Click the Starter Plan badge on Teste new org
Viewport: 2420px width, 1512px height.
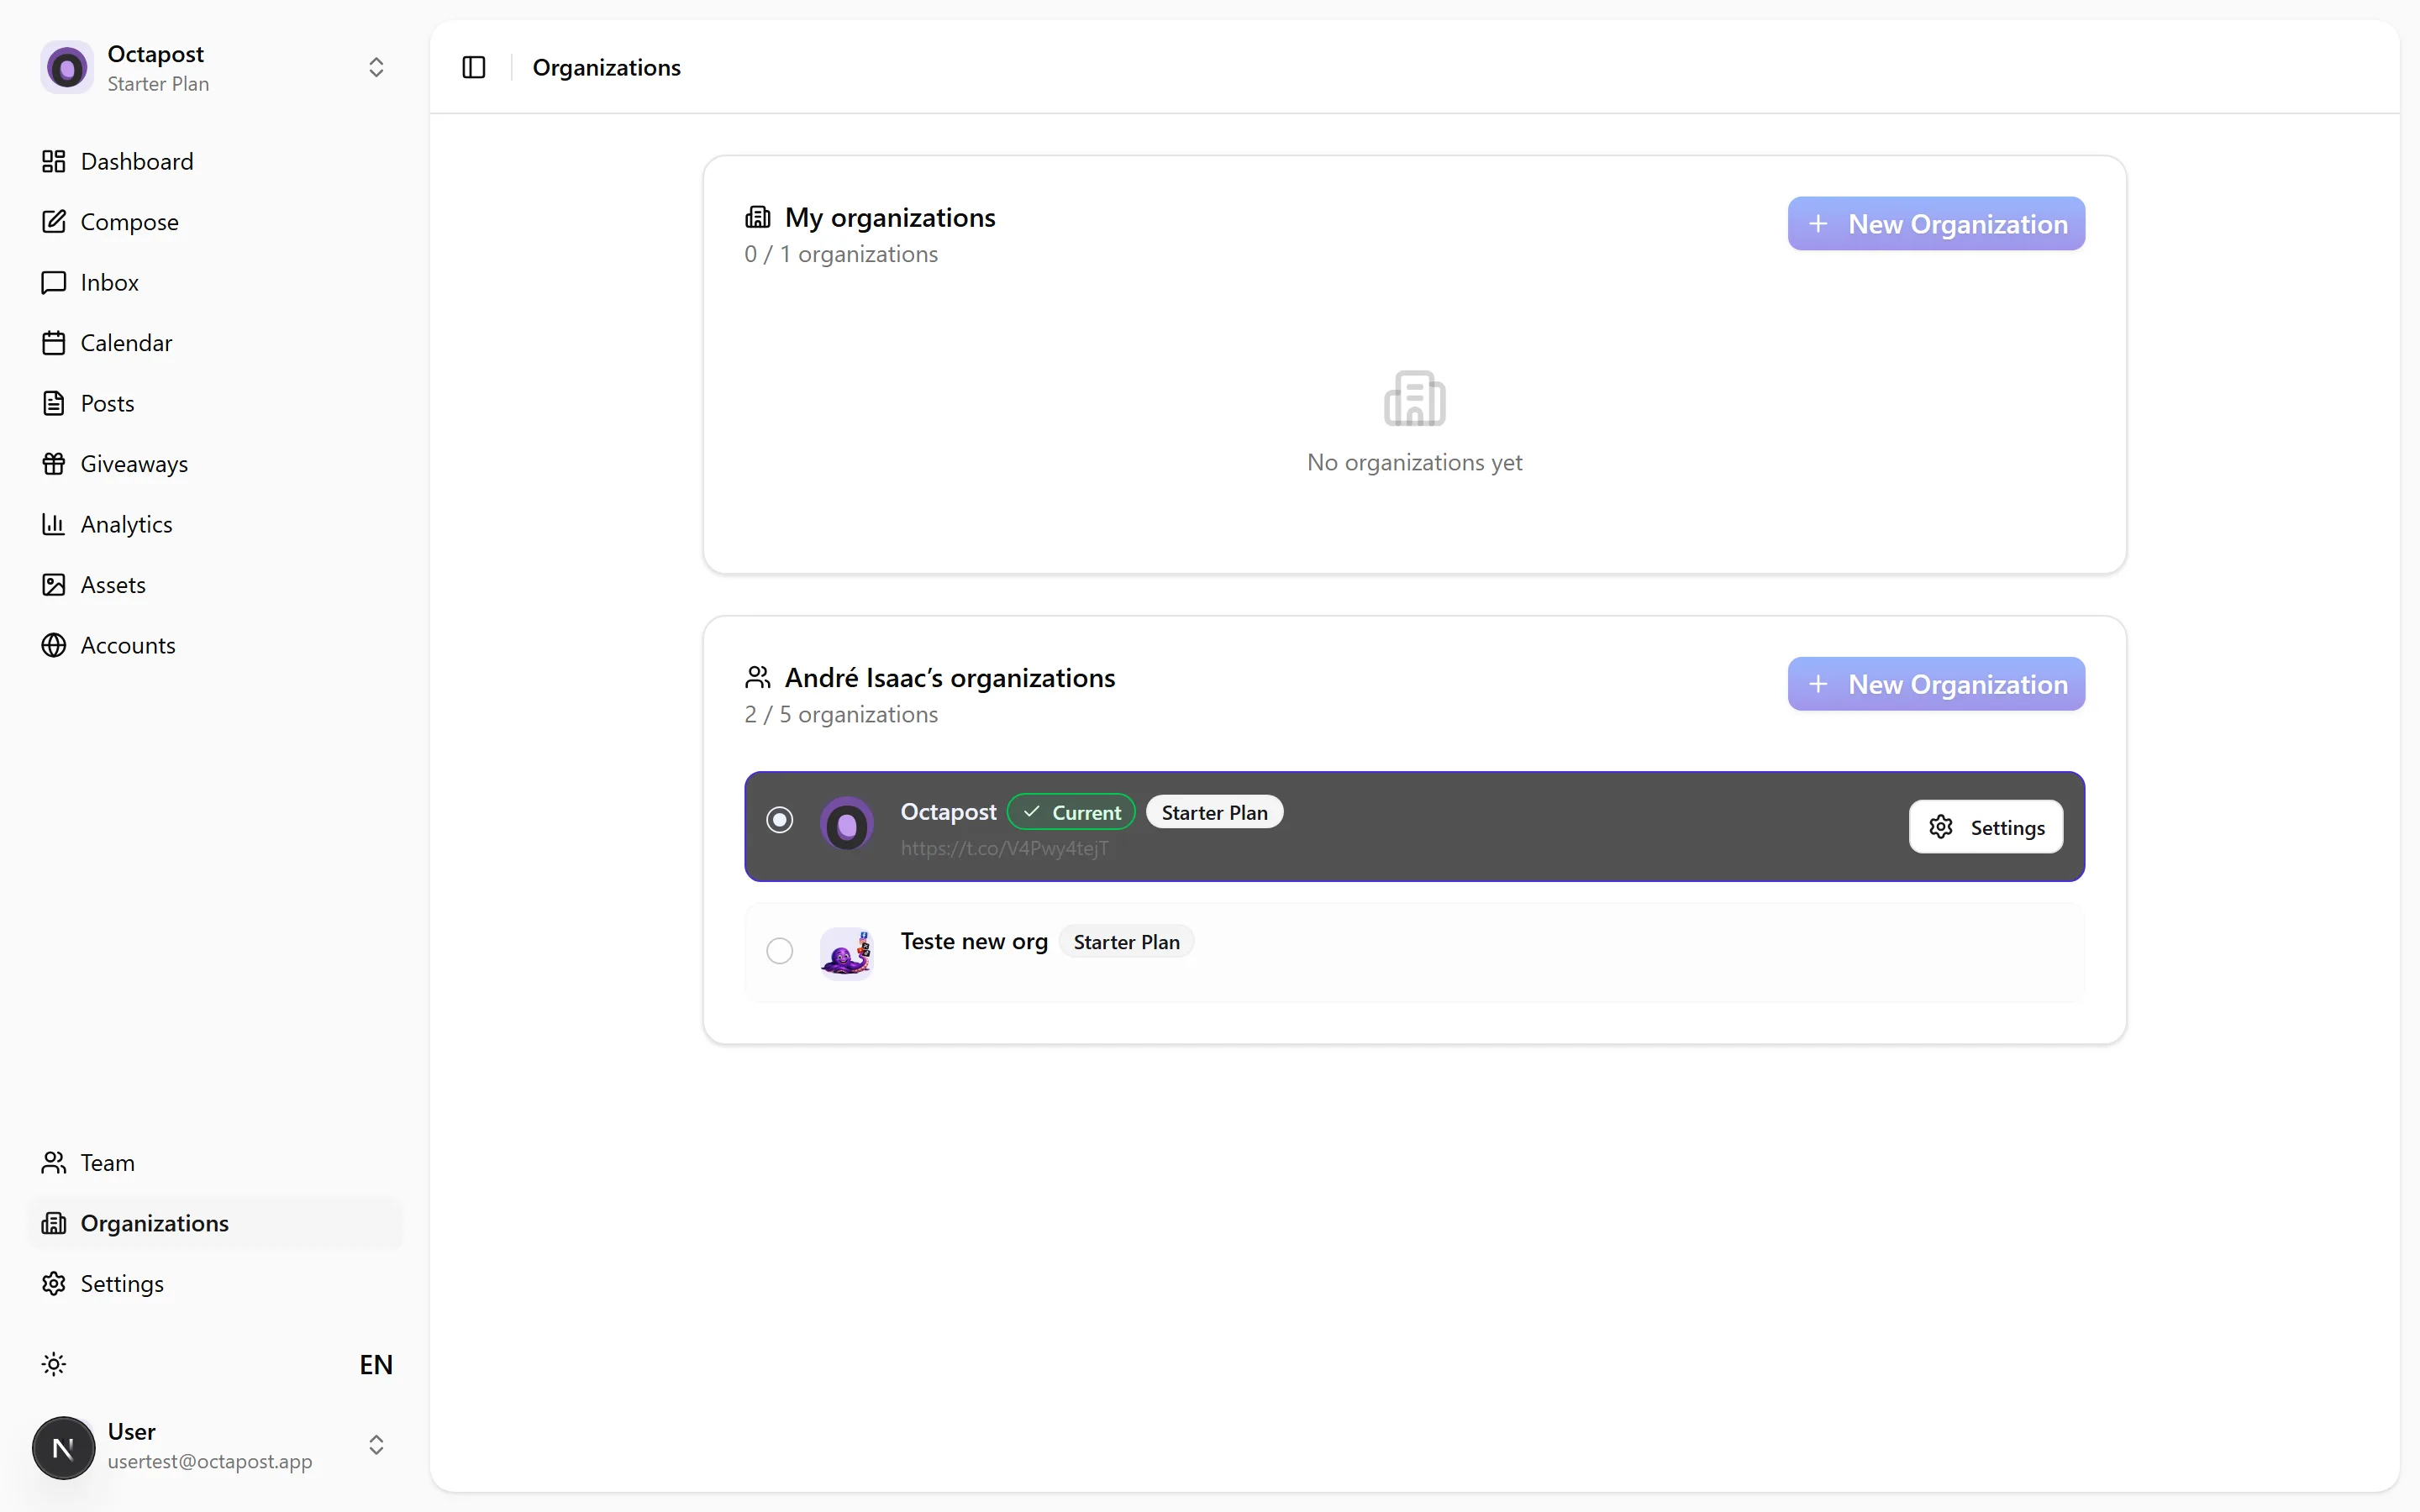coord(1126,942)
